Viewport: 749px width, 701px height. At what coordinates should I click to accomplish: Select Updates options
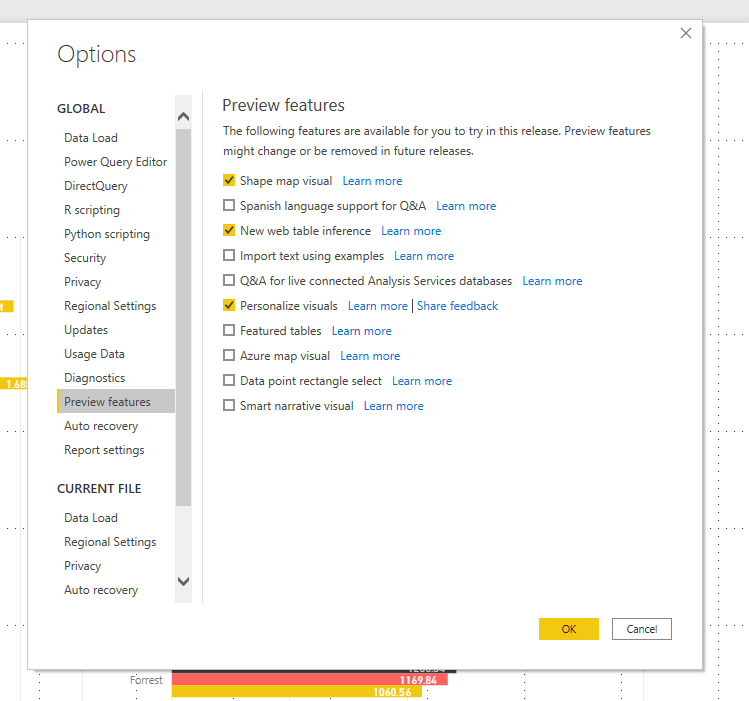tap(116, 330)
